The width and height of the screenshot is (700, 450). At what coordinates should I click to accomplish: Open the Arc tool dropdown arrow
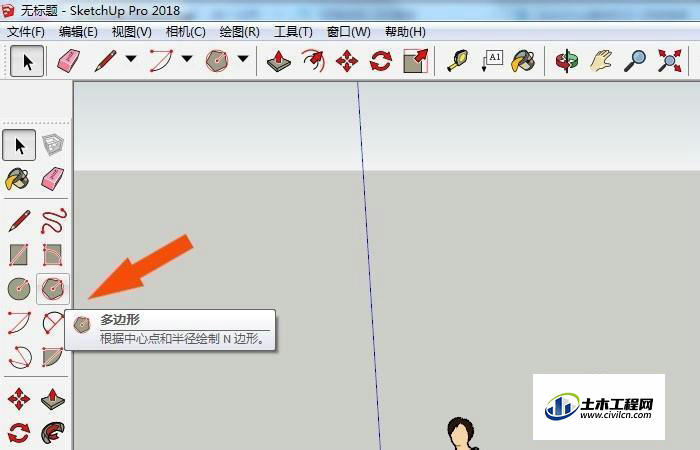click(187, 58)
